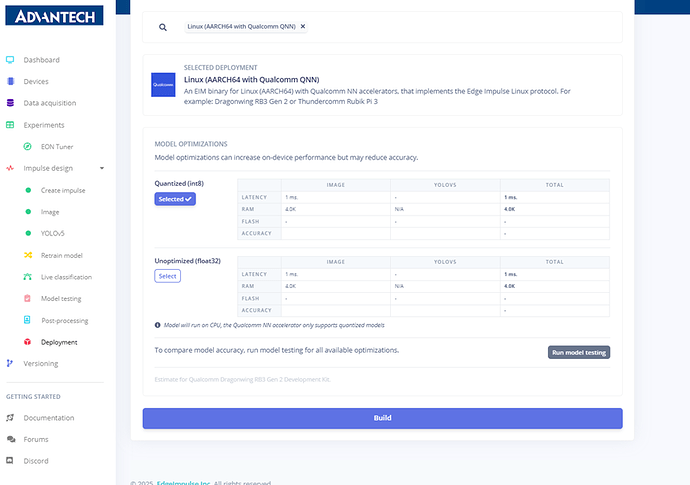
Task: Click the Live classification icon
Action: coord(27,277)
